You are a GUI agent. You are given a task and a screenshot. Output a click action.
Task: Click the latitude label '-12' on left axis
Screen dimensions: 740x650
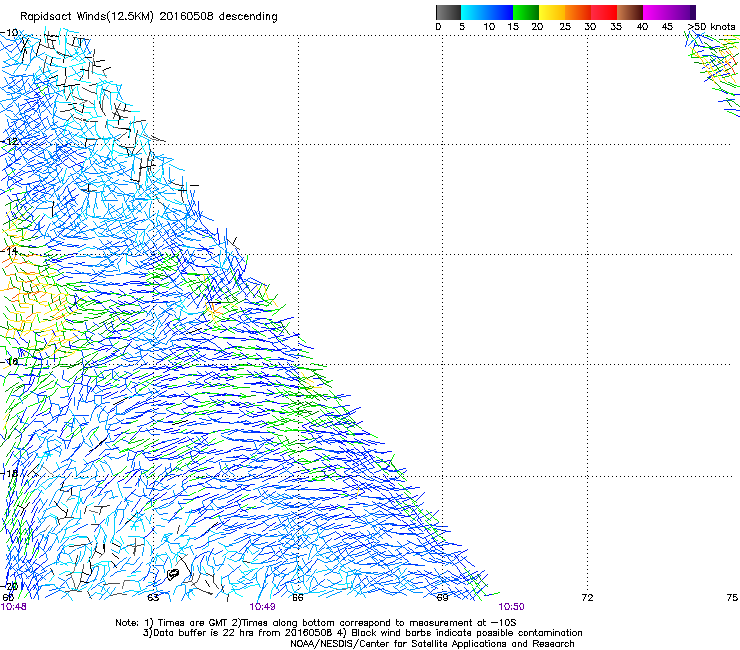point(9,142)
